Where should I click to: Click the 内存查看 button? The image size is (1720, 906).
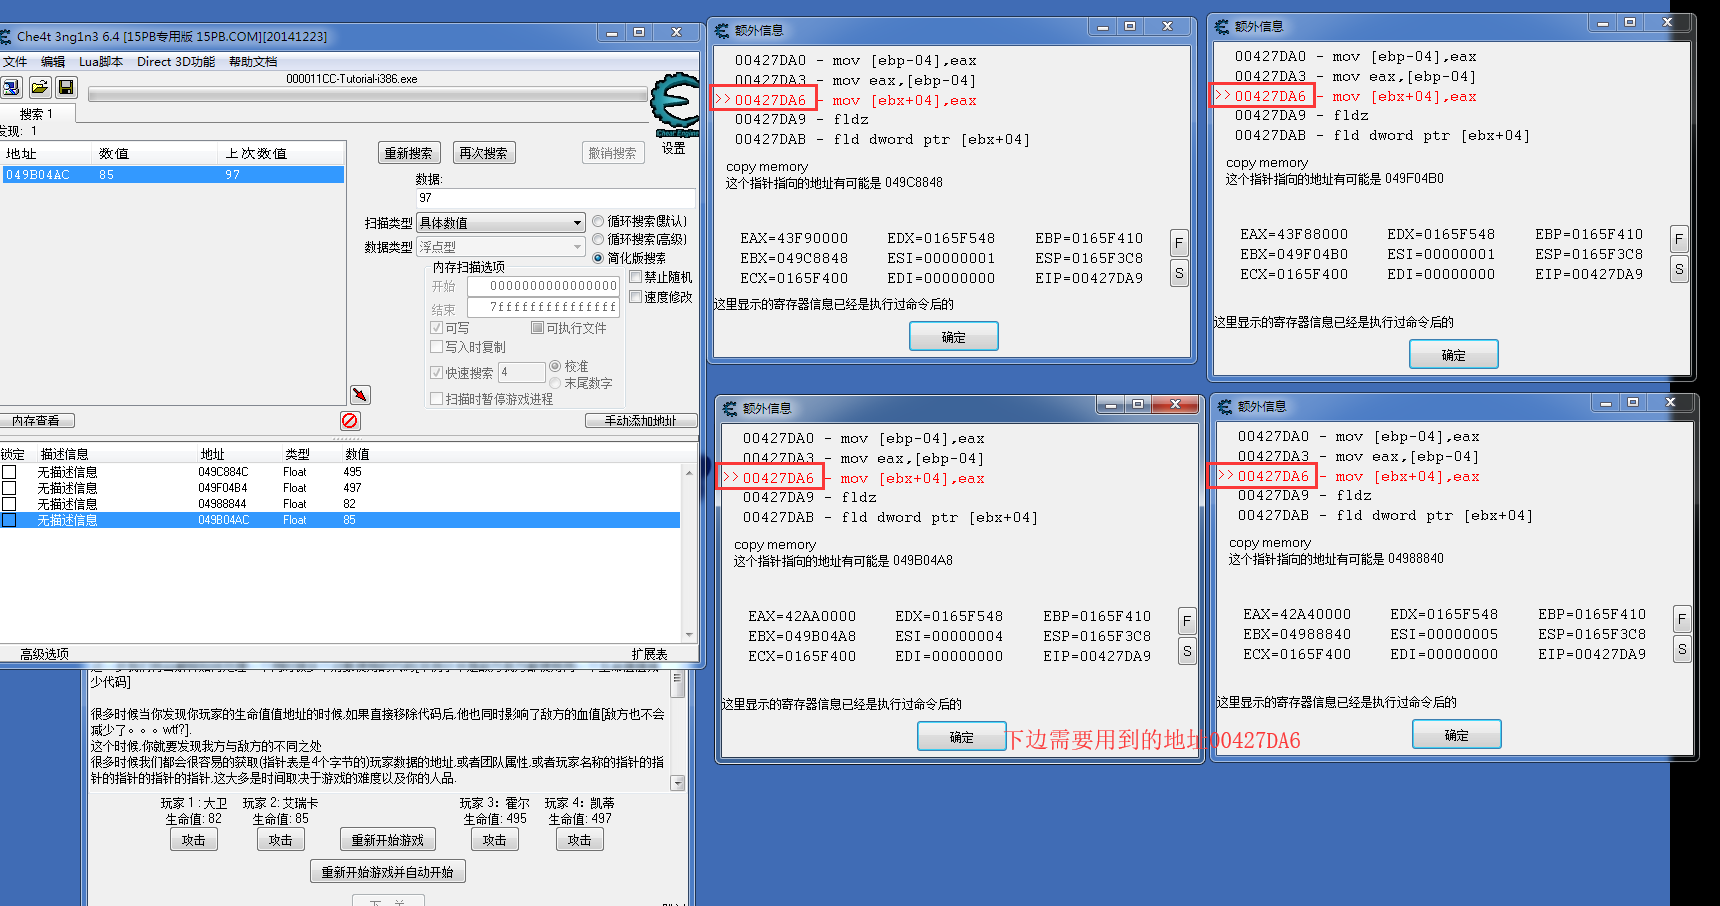click(36, 421)
